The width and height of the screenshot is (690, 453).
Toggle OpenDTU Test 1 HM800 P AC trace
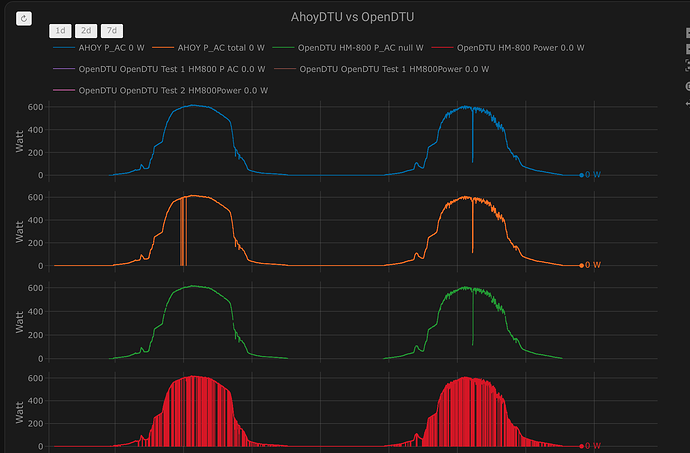[x=159, y=69]
